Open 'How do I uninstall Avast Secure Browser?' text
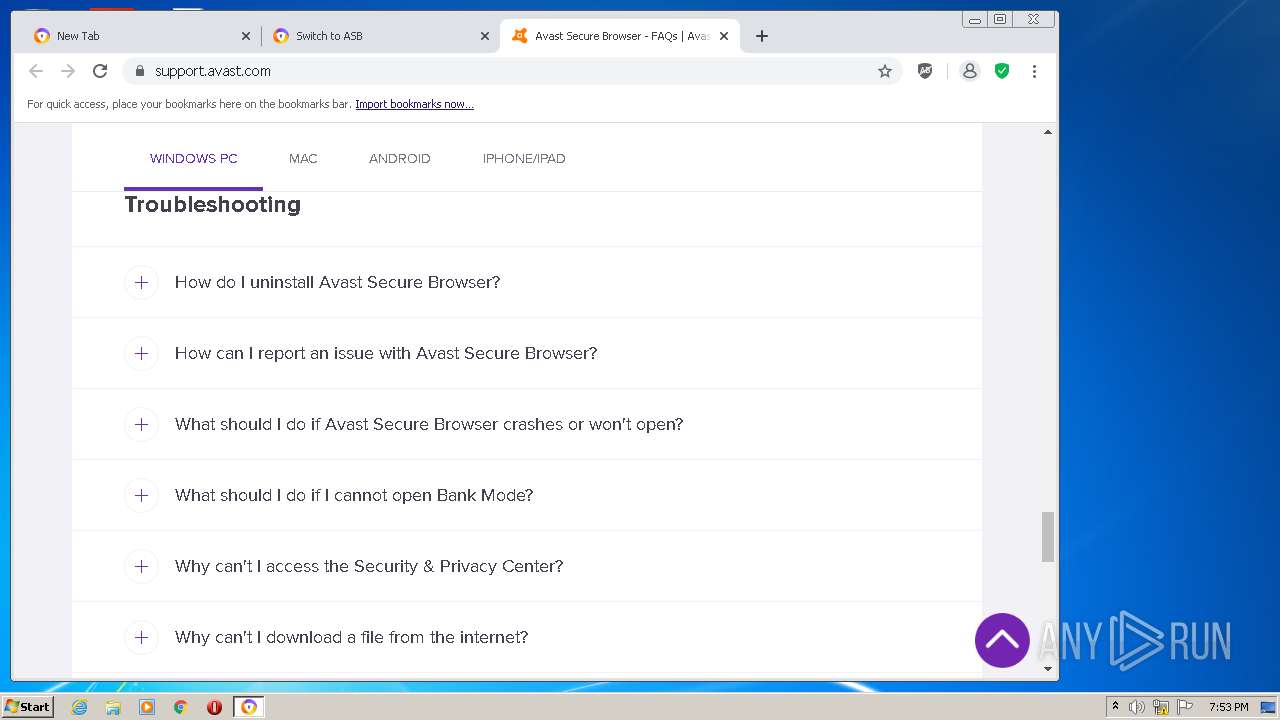The width and height of the screenshot is (1280, 720). [337, 282]
